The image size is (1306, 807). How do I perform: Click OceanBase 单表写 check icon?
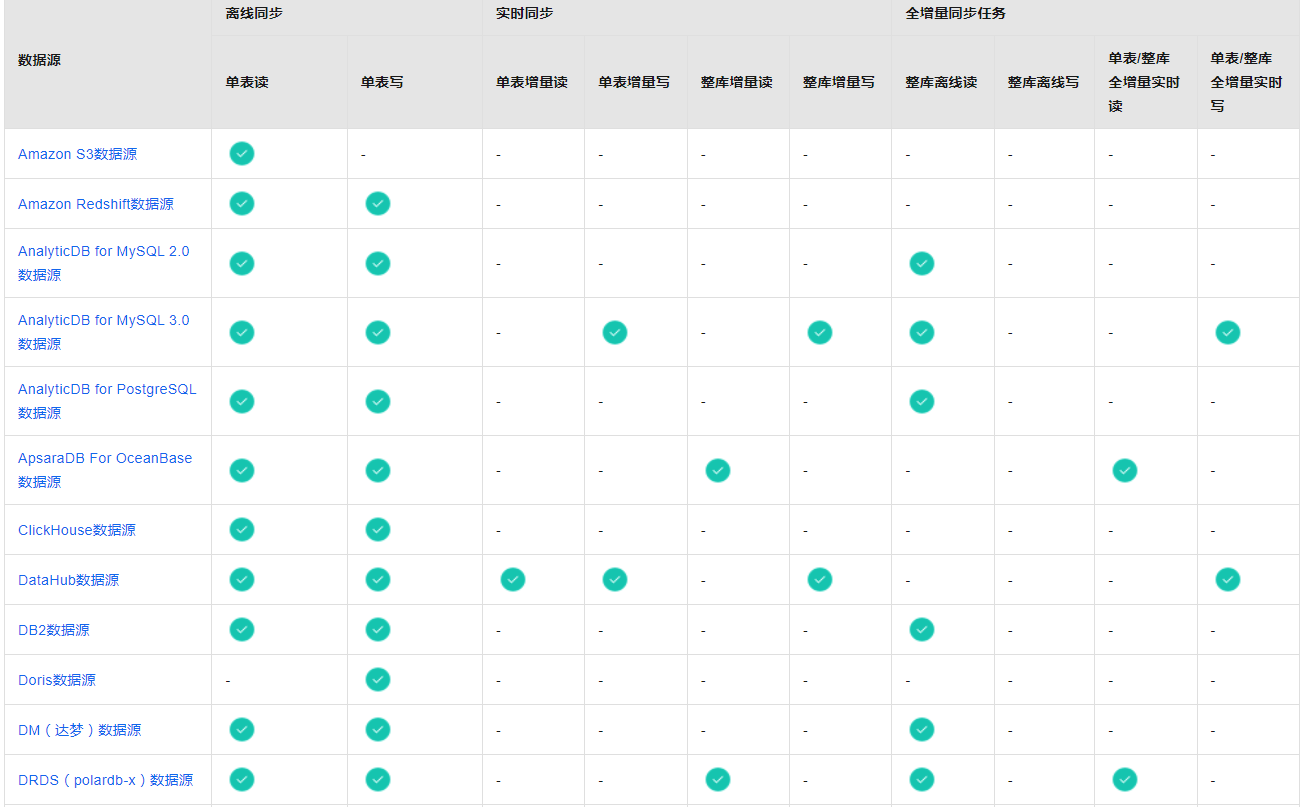click(378, 470)
